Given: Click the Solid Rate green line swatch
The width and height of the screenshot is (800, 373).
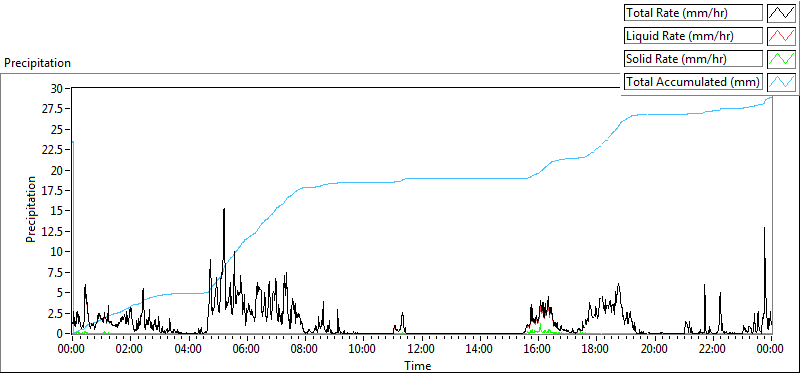Looking at the screenshot, I should 781,58.
